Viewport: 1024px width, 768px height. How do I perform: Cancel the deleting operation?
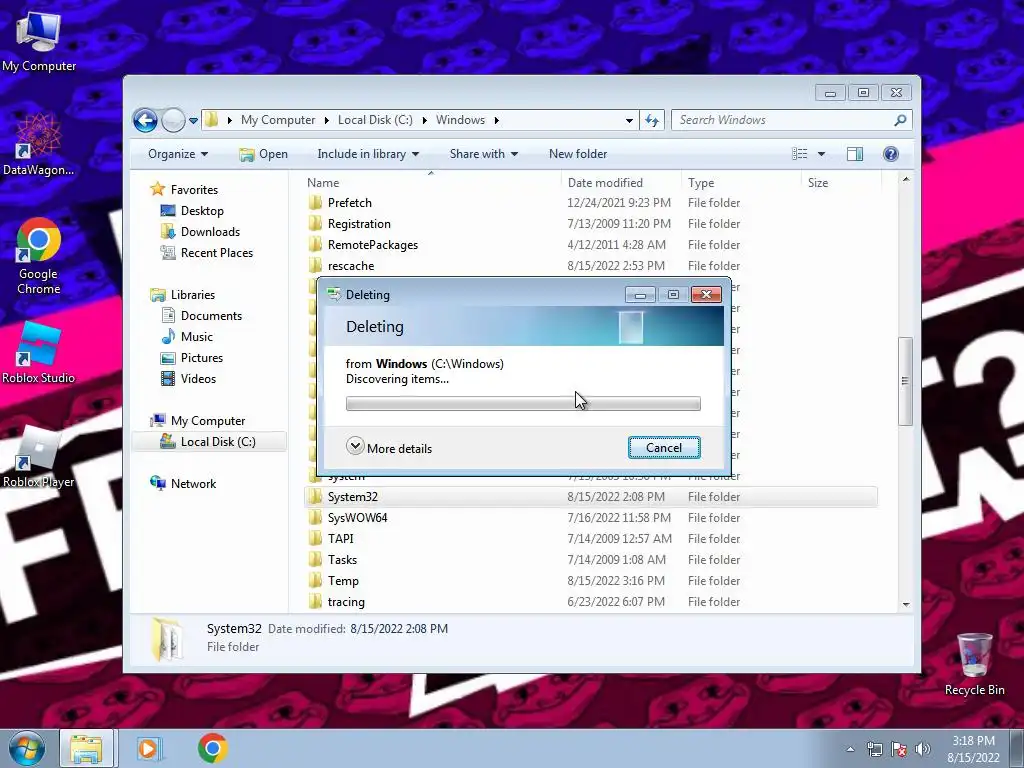click(664, 447)
